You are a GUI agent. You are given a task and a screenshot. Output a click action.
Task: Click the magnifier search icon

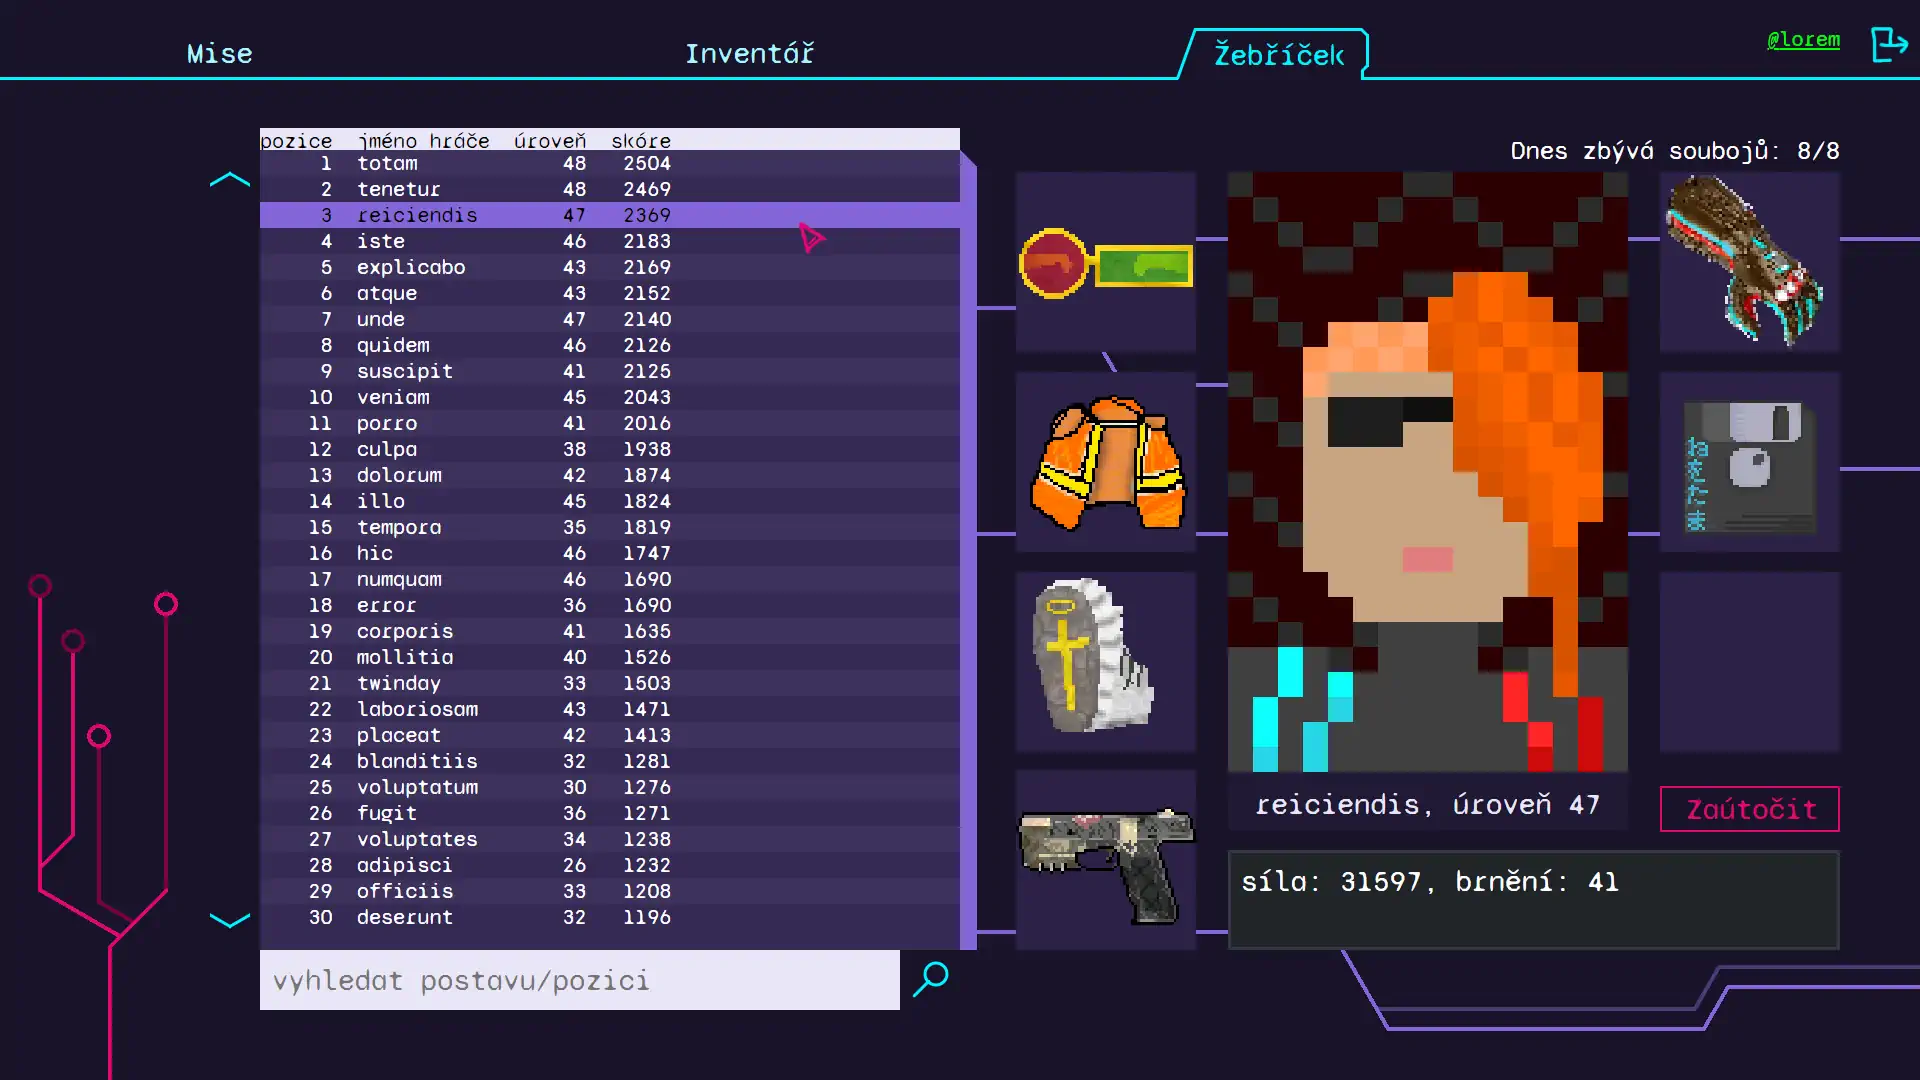coord(931,979)
